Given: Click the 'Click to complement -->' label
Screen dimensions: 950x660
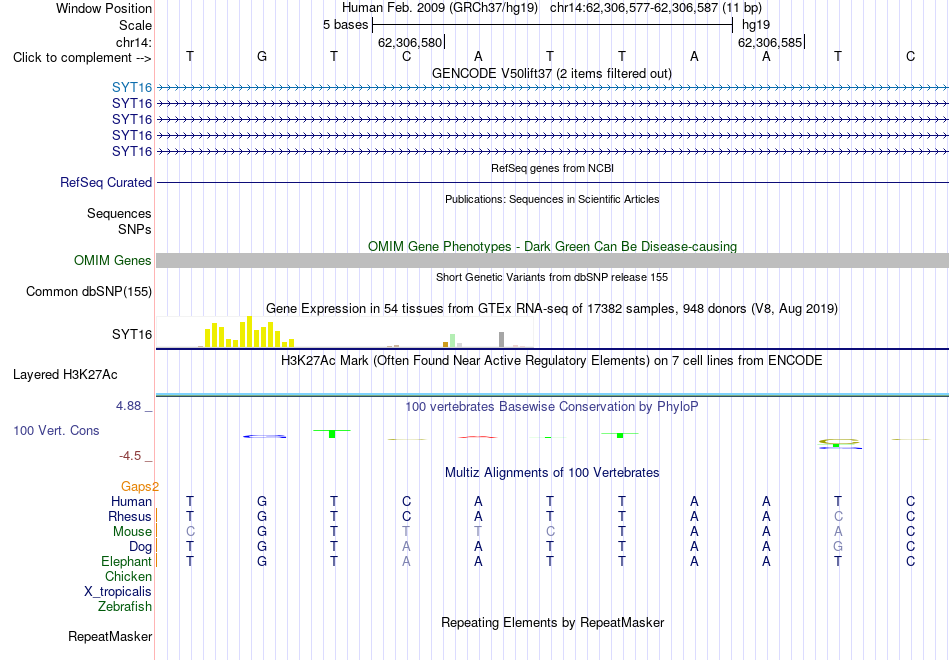Looking at the screenshot, I should pos(82,58).
